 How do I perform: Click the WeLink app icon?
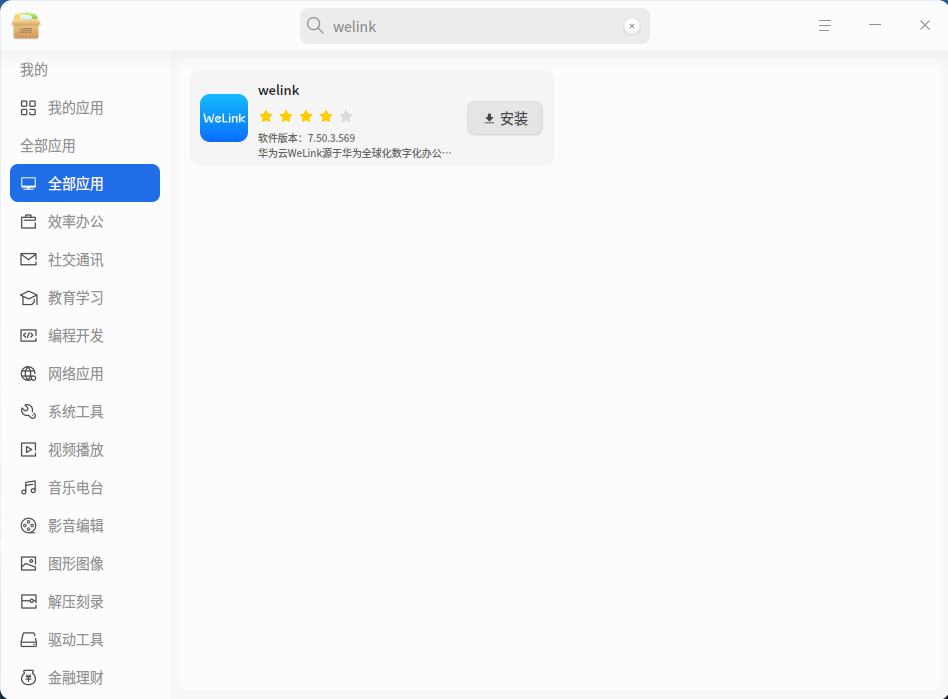(x=224, y=118)
